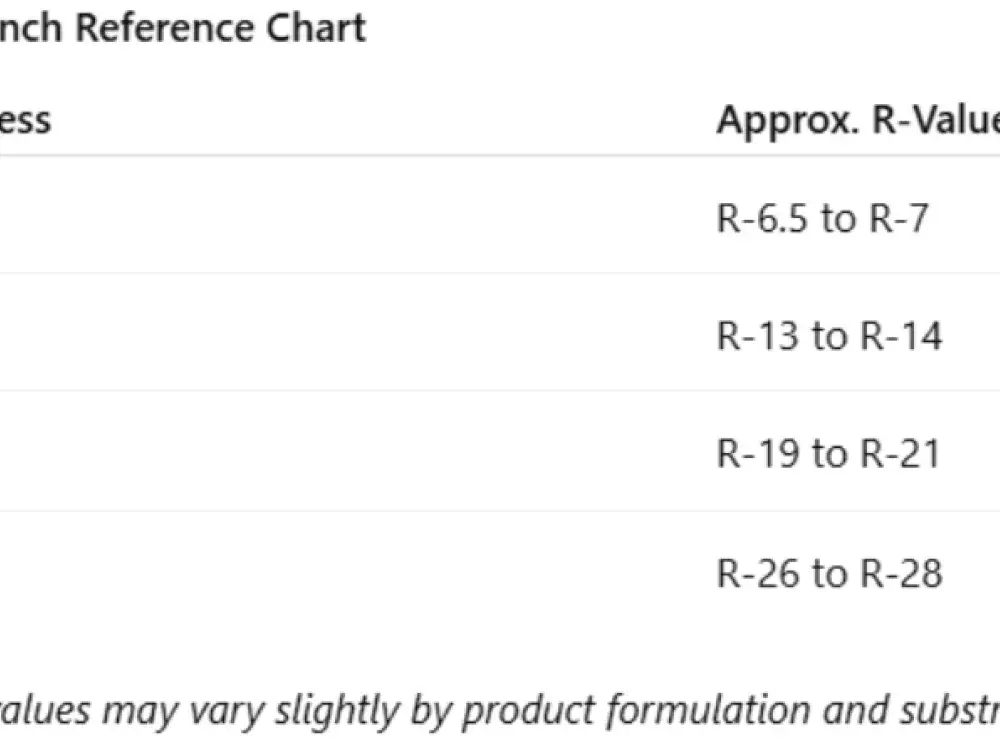This screenshot has width=1000, height=750.
Task: Select the "Approx. R-Value" column header
Action: coord(858,120)
